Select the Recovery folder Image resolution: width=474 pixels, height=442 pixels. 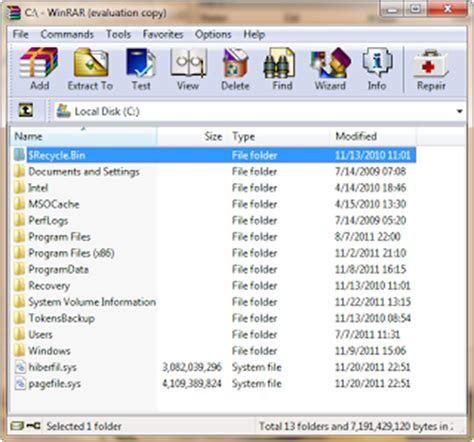(49, 286)
